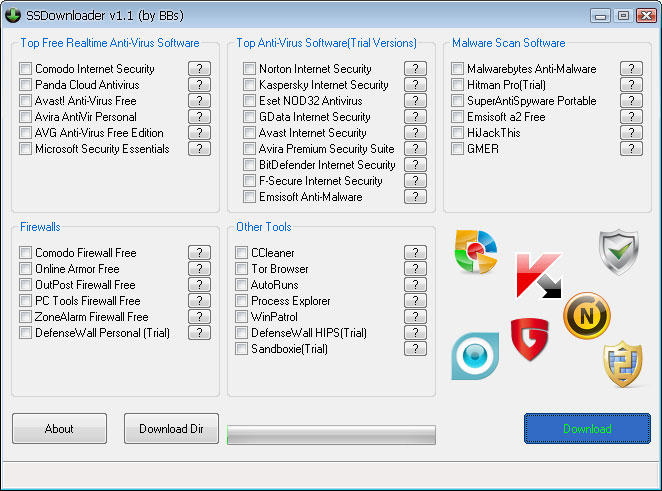The height and width of the screenshot is (491, 662).
Task: Click the Norton yellow circle logo icon
Action: [x=587, y=315]
